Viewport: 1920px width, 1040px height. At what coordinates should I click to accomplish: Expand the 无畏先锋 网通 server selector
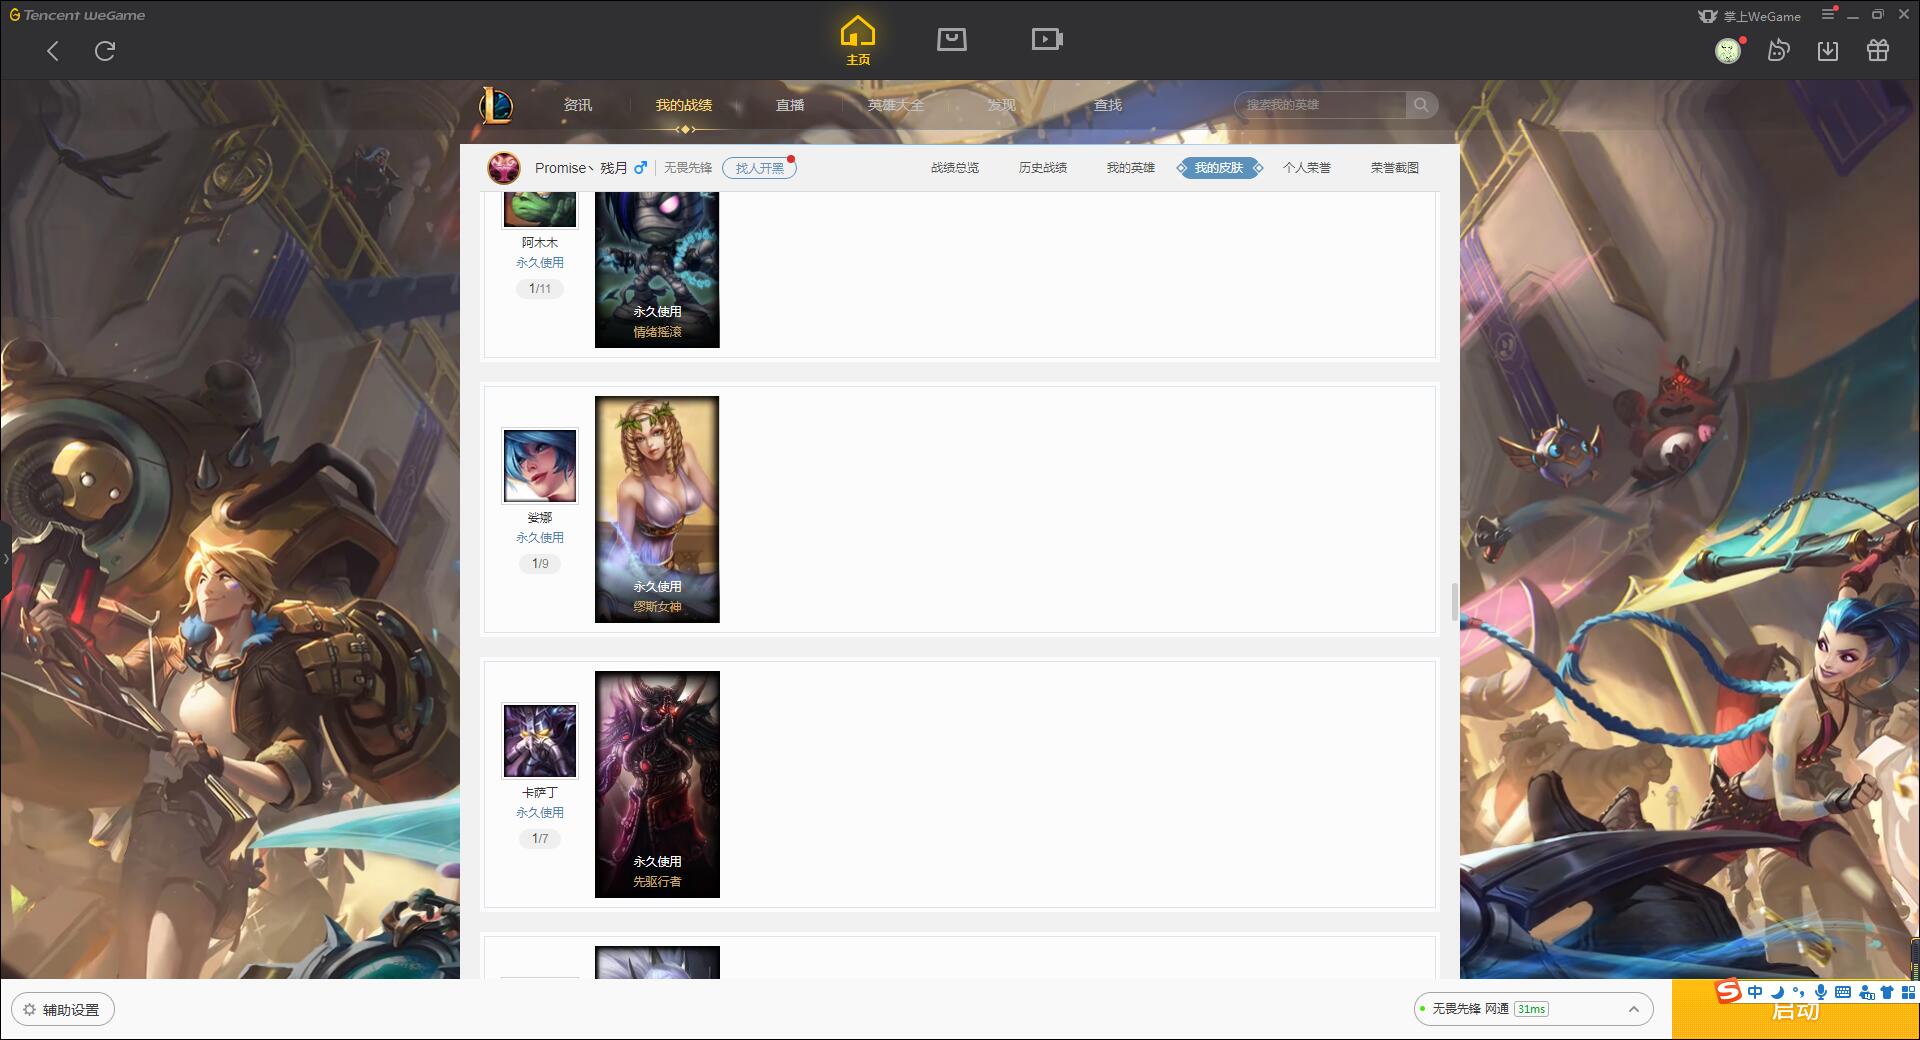click(x=1532, y=1009)
